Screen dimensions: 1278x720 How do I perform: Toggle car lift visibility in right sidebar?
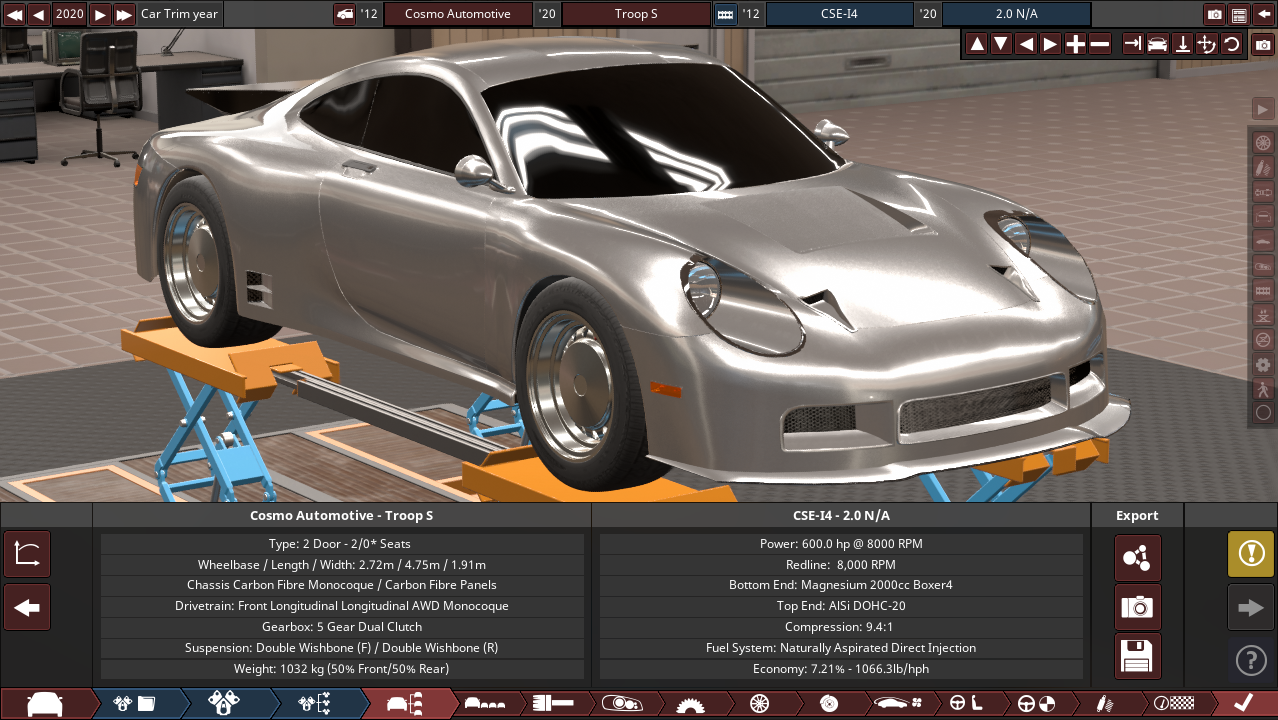point(1263,314)
